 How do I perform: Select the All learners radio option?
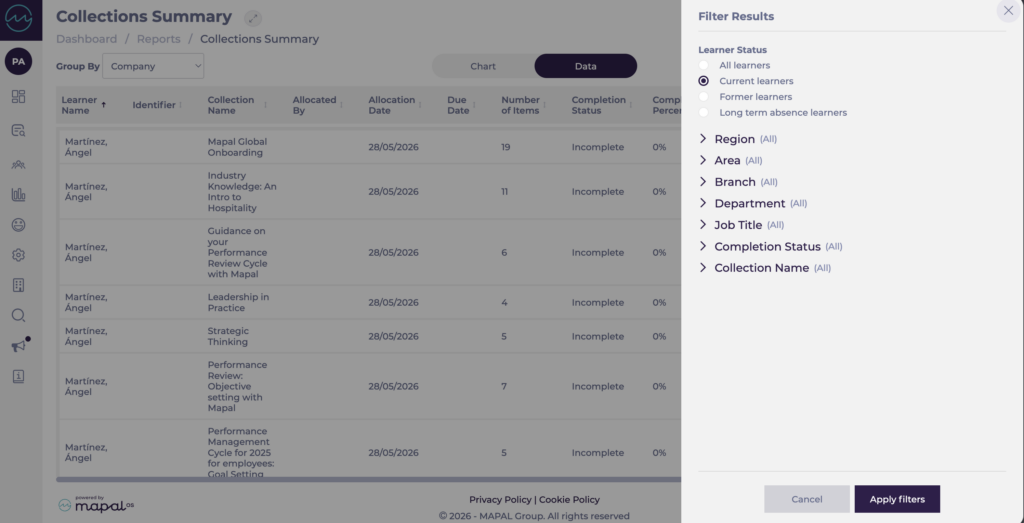coord(703,65)
